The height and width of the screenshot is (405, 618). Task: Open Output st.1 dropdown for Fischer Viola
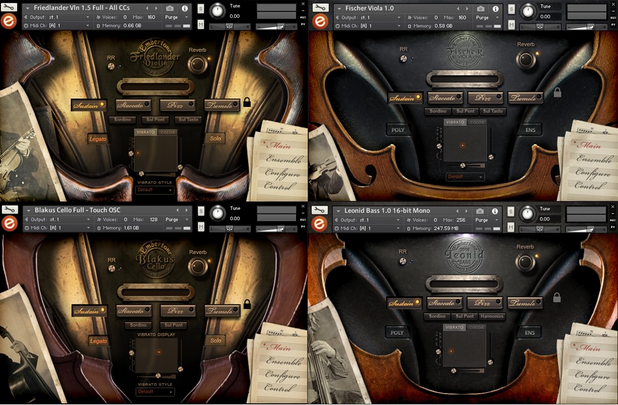pyautogui.click(x=369, y=18)
